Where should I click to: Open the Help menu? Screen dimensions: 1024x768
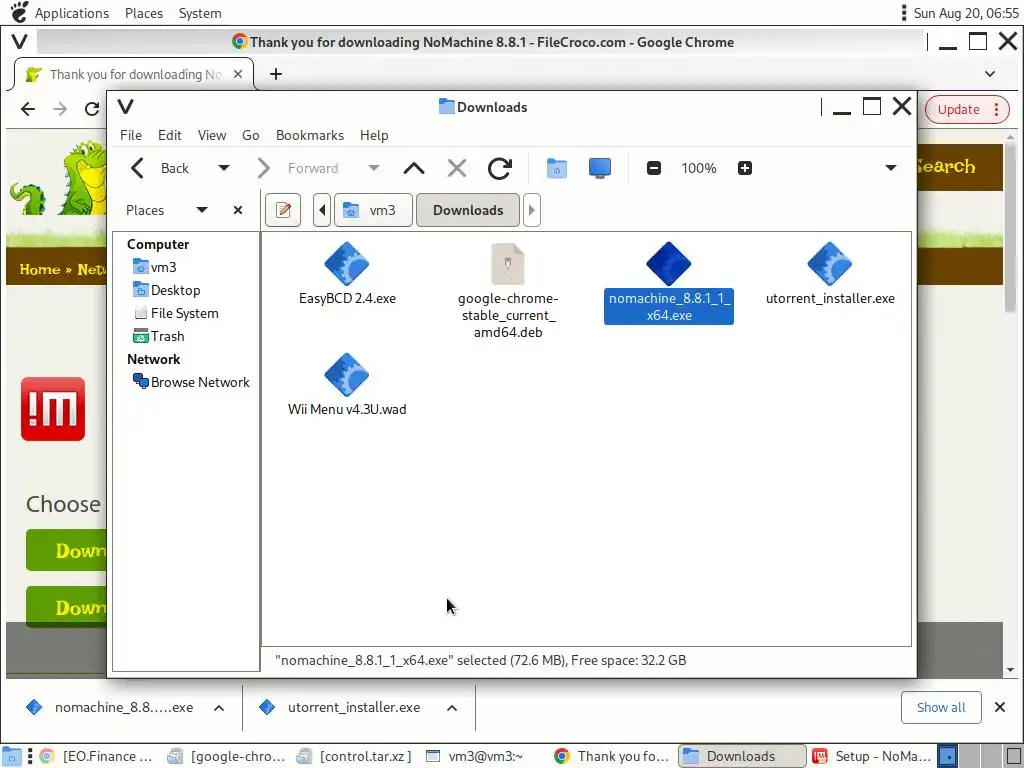[374, 135]
